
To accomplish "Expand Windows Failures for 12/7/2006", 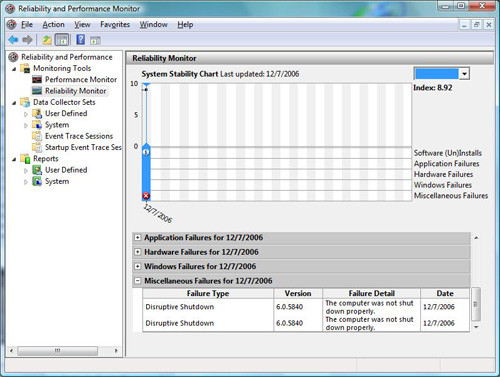I will click(x=137, y=266).
